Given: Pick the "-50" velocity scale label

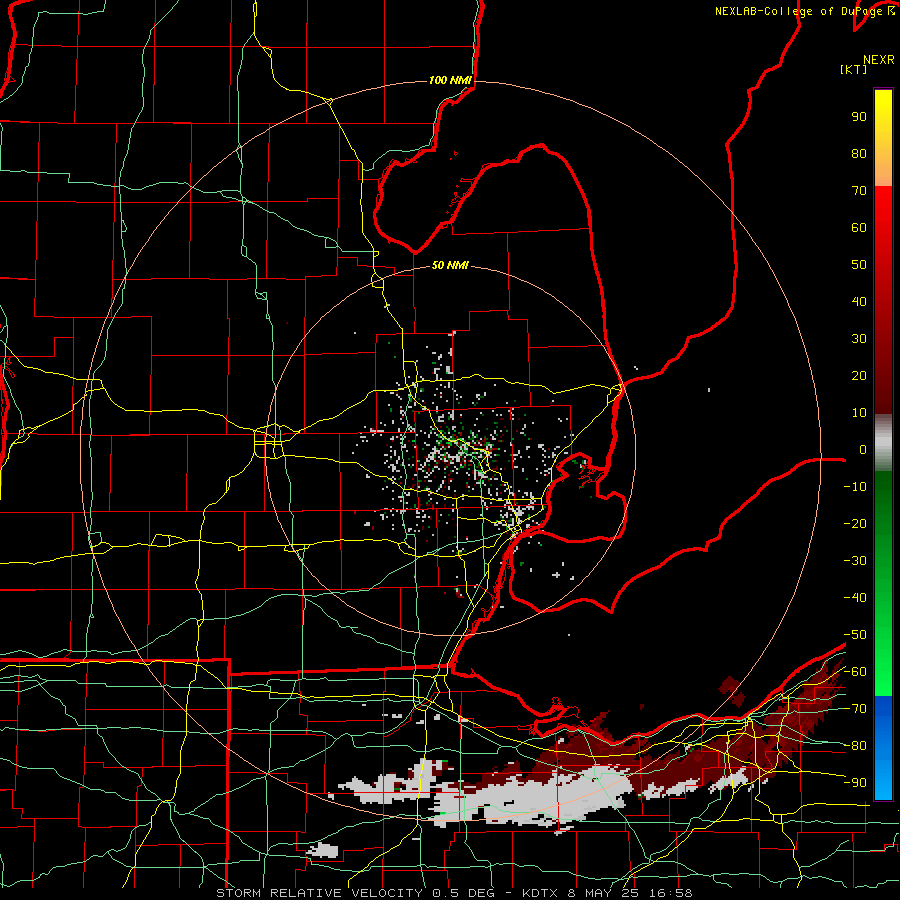Looking at the screenshot, I should [855, 635].
